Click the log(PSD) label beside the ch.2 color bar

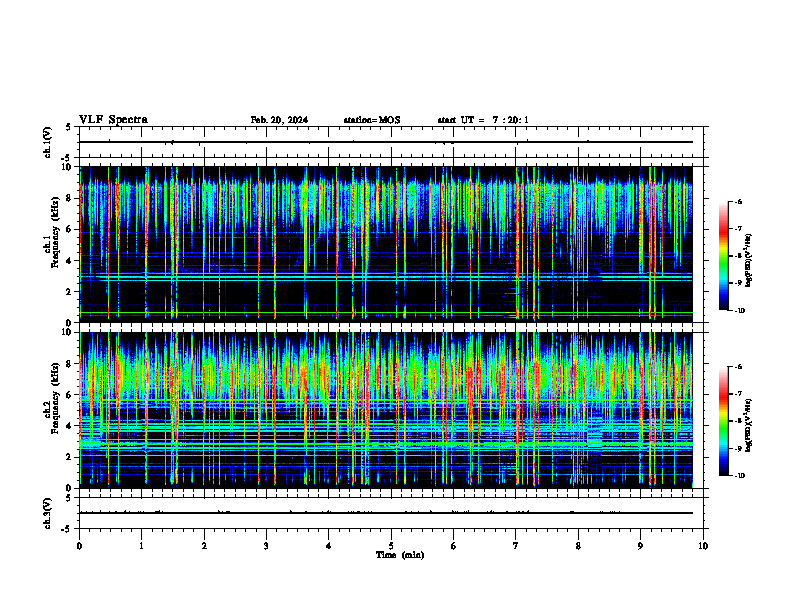749,425
